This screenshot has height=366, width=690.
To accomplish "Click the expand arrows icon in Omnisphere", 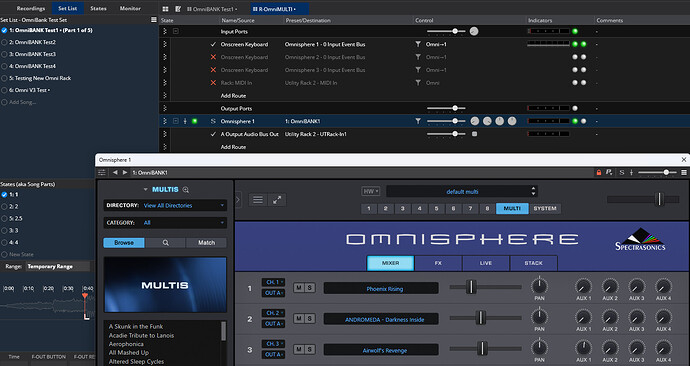I will [x=277, y=200].
